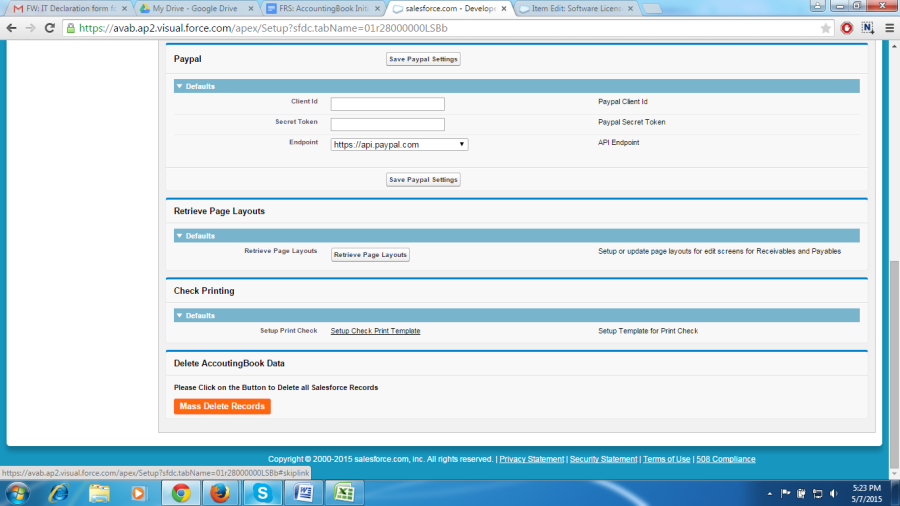The width and height of the screenshot is (900, 506).
Task: Open Firefox from the taskbar
Action: (x=221, y=492)
